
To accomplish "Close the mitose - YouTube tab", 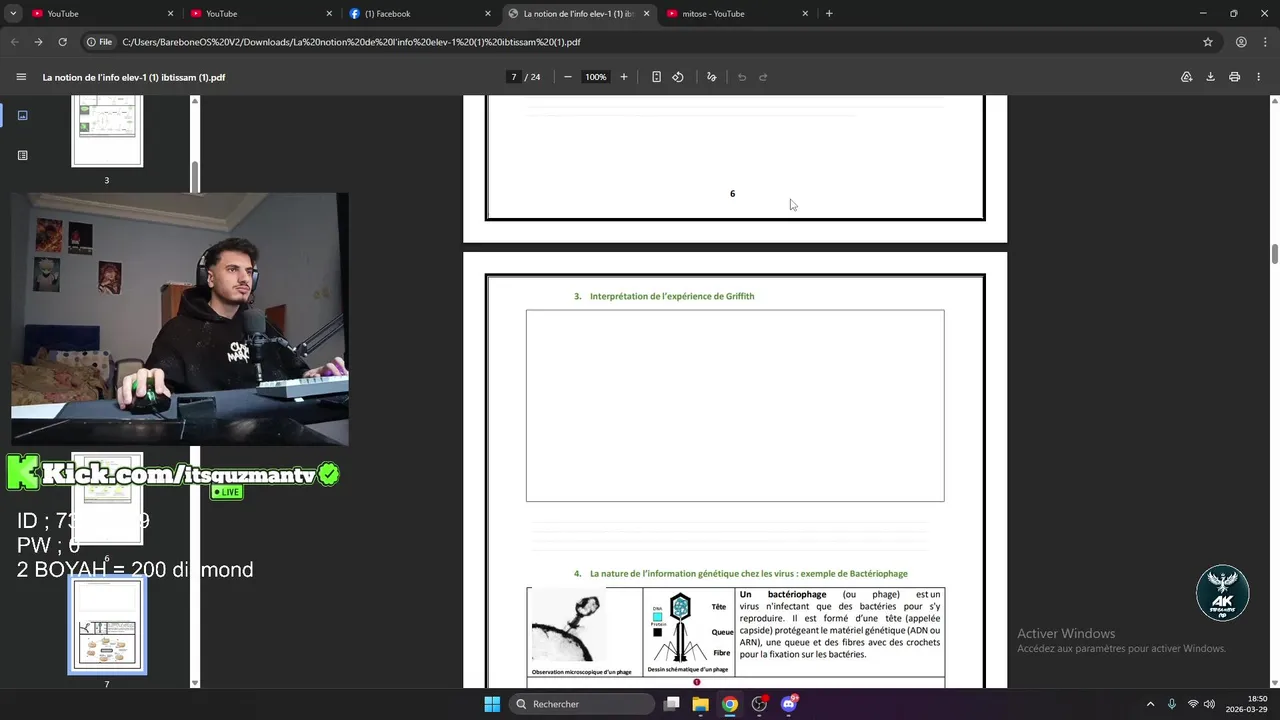I will (805, 14).
